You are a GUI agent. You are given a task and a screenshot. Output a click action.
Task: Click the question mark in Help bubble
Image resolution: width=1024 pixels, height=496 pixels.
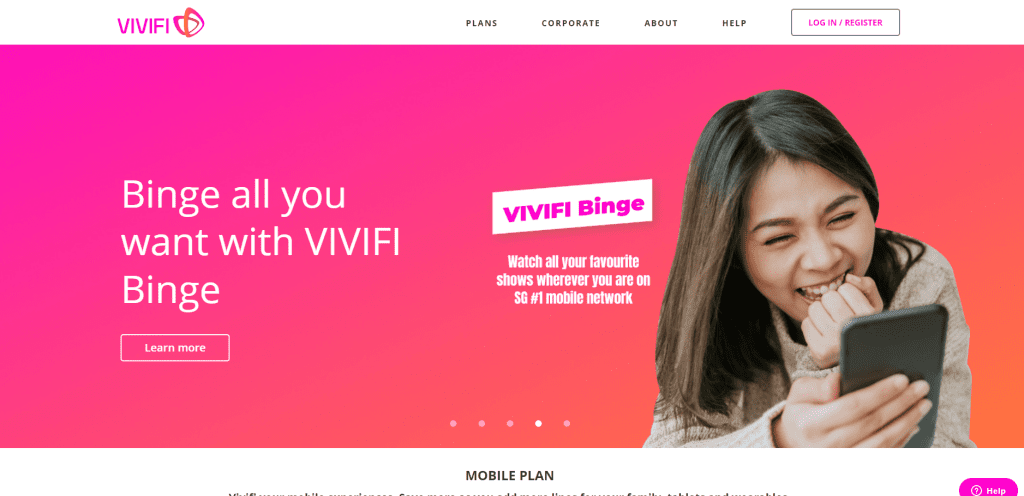coord(976,491)
